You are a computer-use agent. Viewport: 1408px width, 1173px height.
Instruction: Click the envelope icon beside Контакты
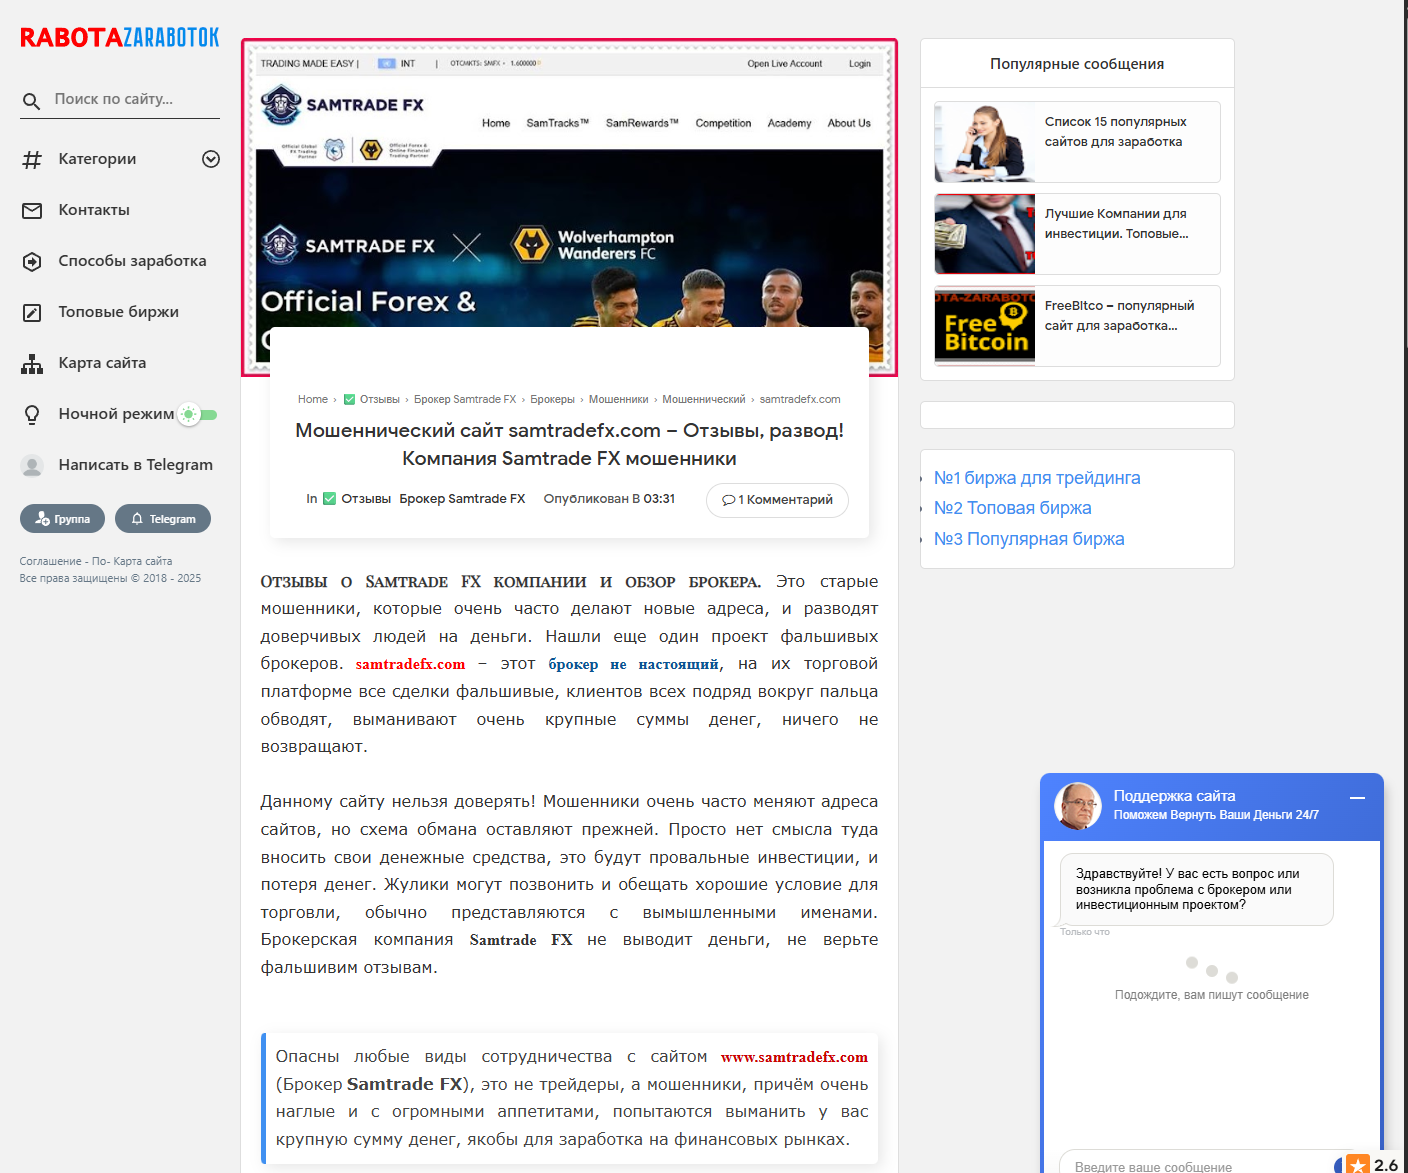(32, 211)
